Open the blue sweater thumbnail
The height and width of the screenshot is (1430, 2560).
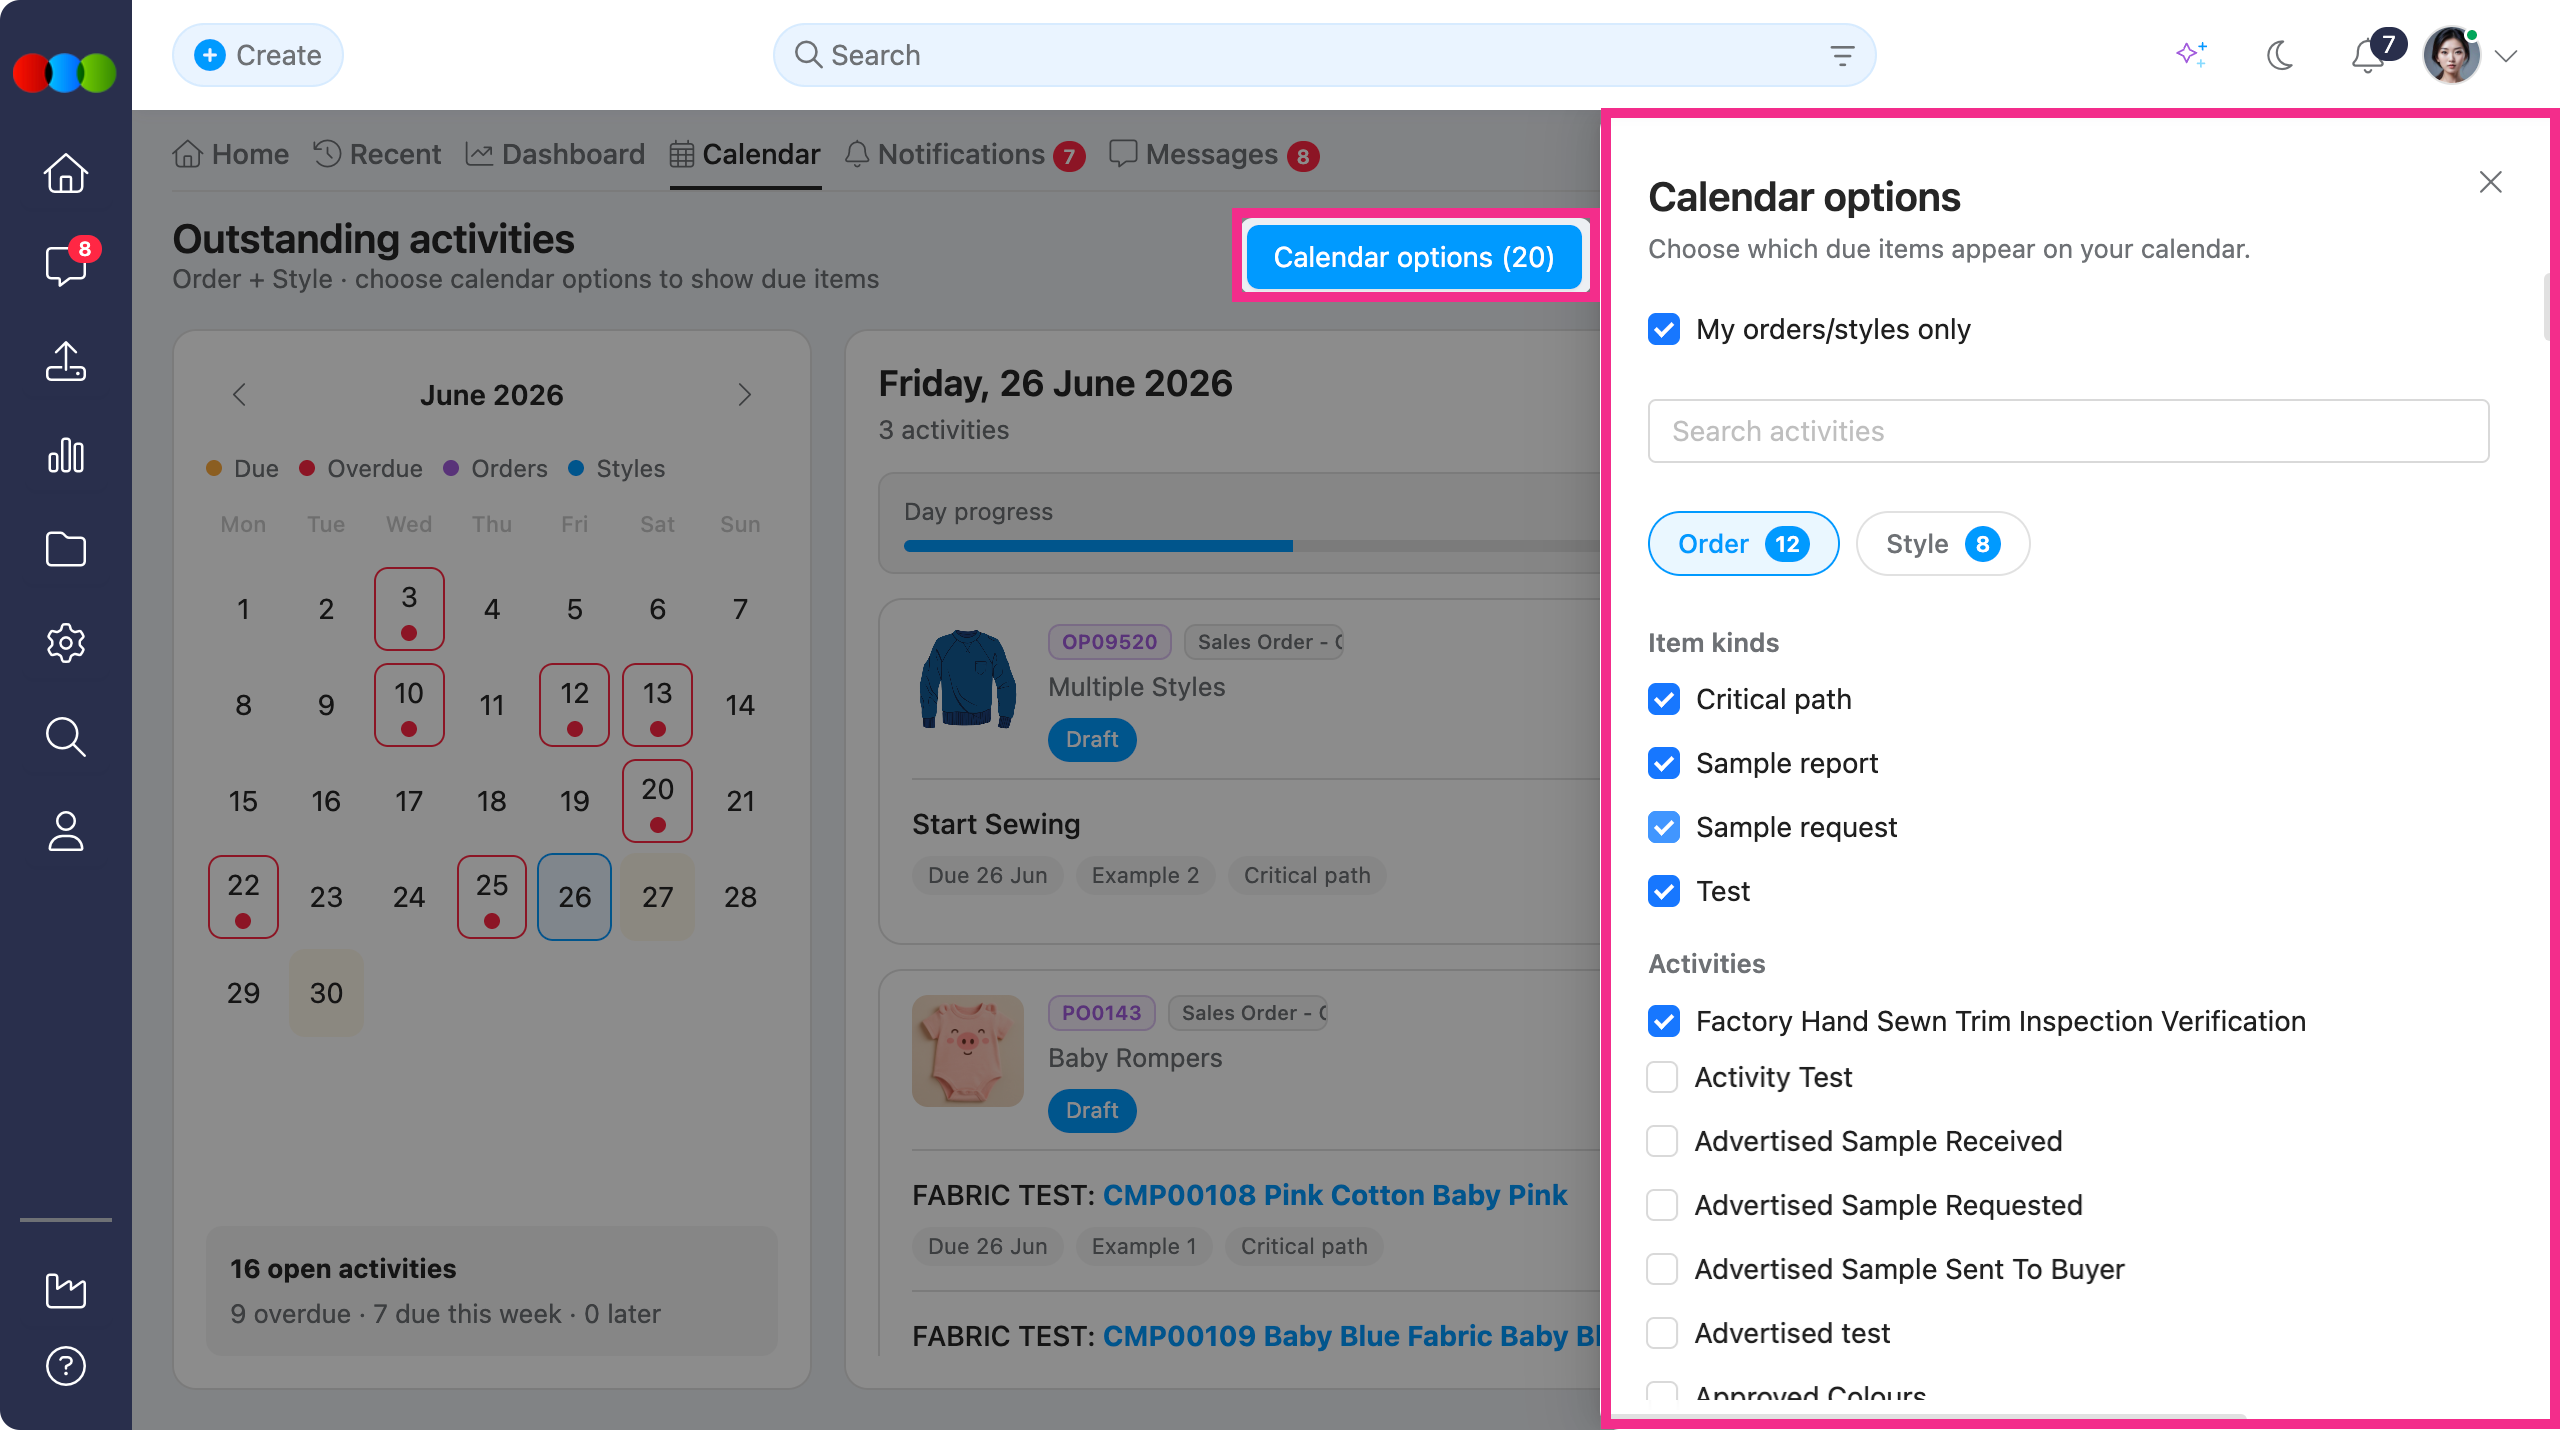[x=967, y=679]
